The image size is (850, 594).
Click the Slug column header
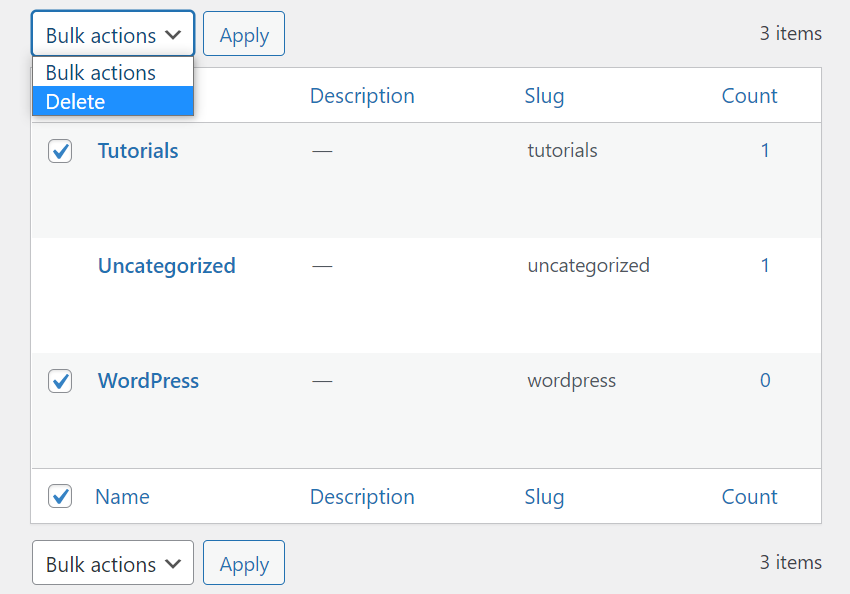pos(544,94)
